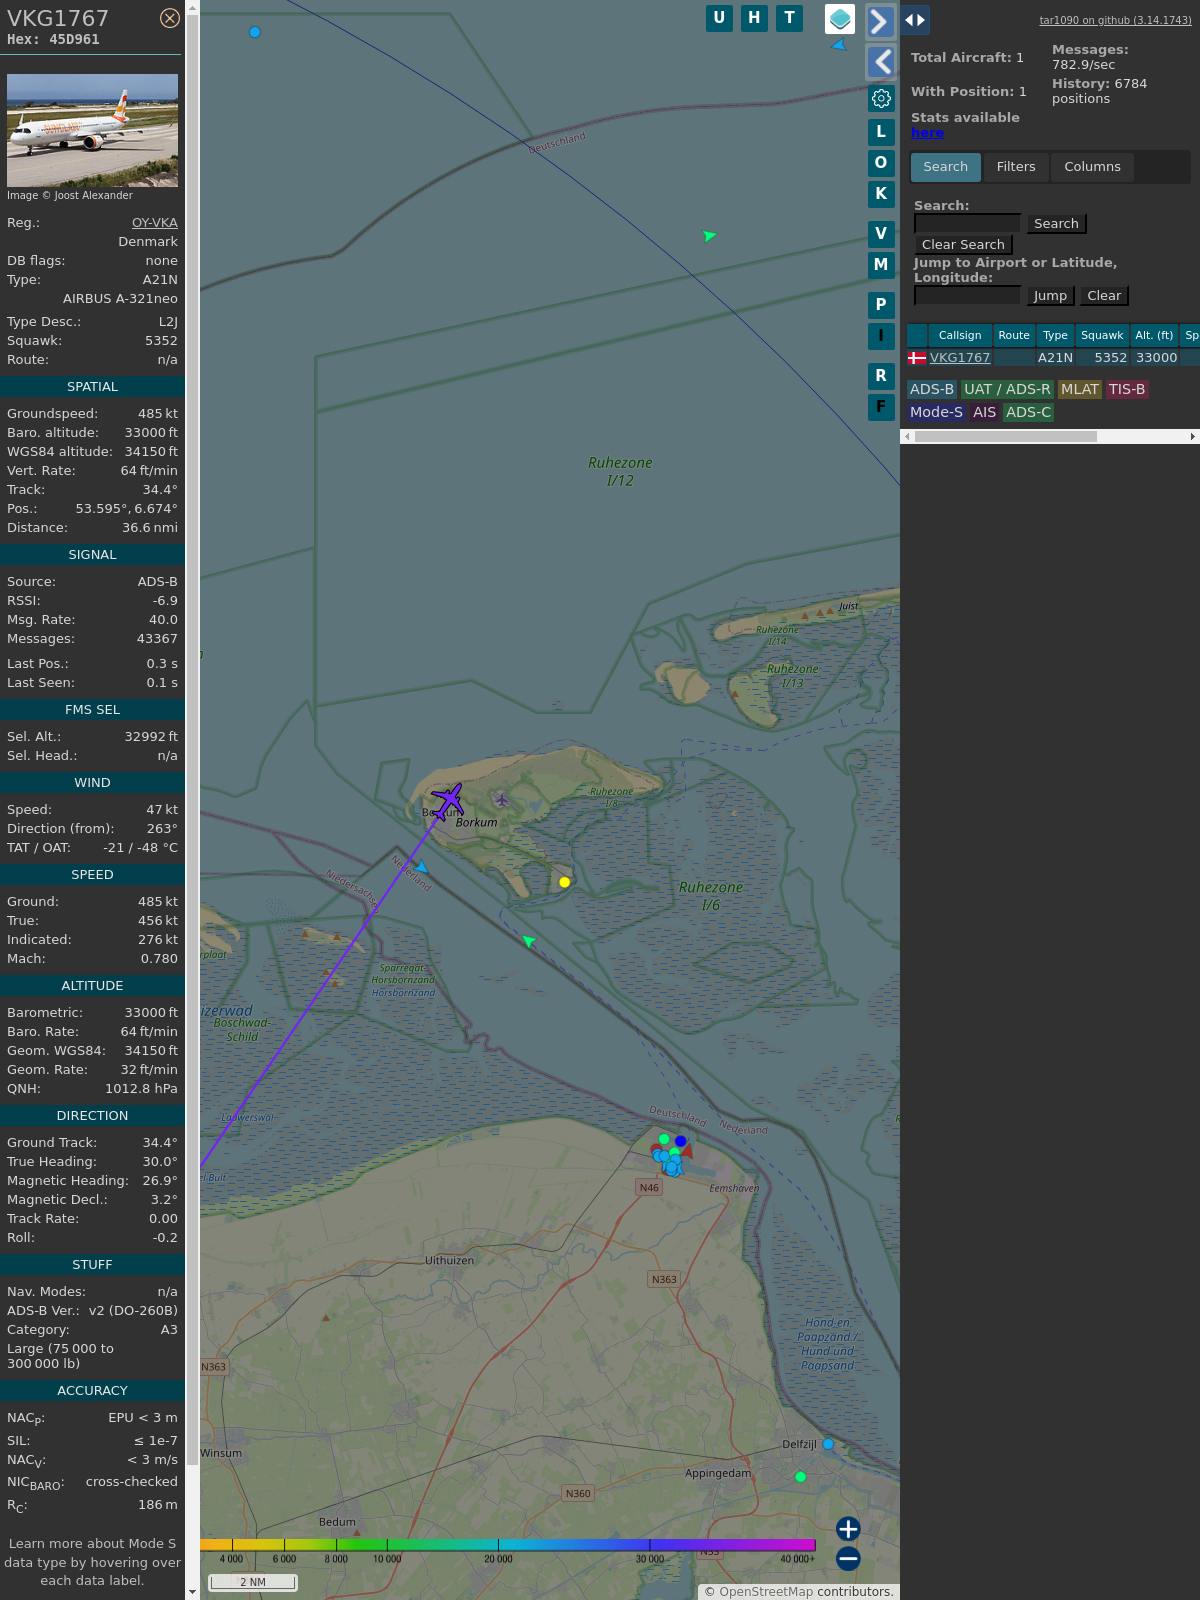
Task: Toggle the P map option button
Action: pyautogui.click(x=881, y=305)
